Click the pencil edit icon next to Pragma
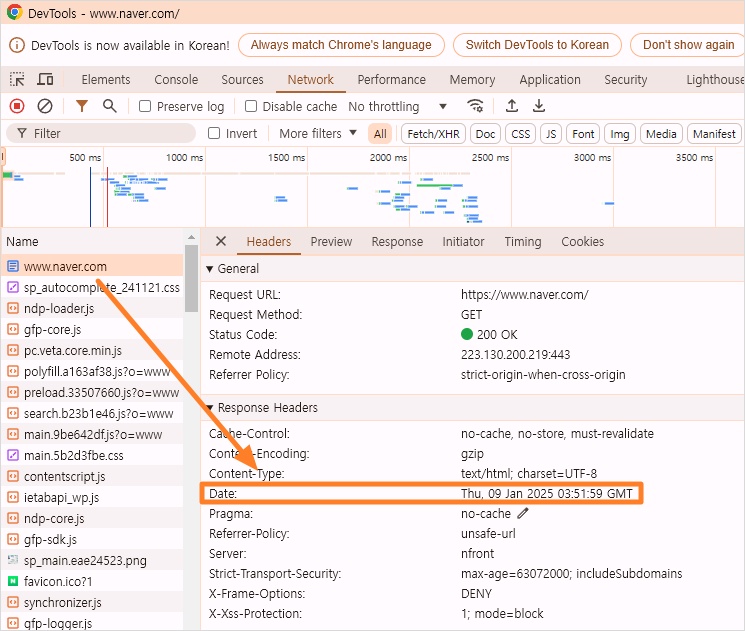Image resolution: width=745 pixels, height=631 pixels. click(523, 513)
